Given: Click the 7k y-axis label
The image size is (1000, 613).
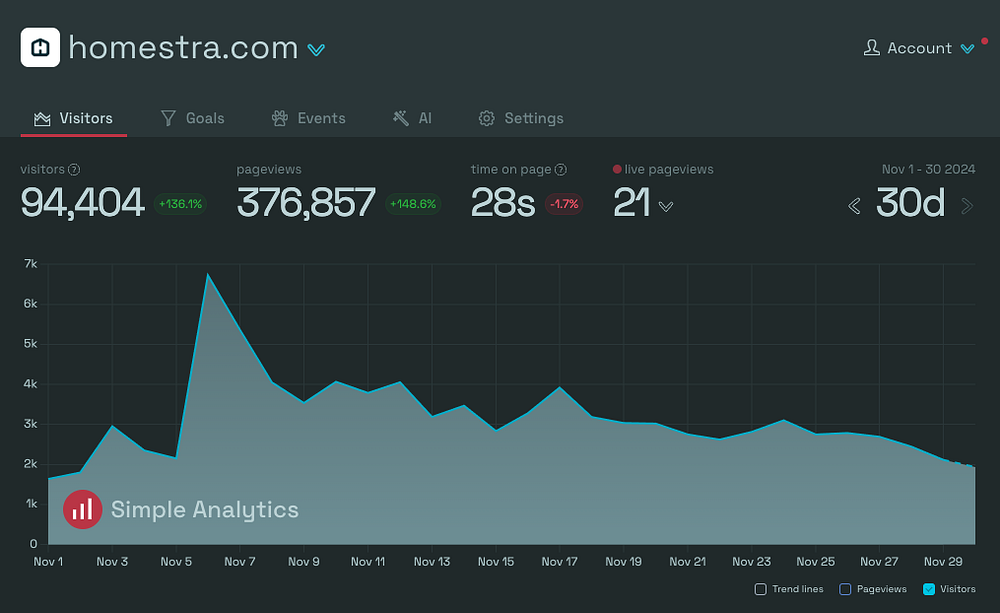Looking at the screenshot, I should (x=31, y=264).
